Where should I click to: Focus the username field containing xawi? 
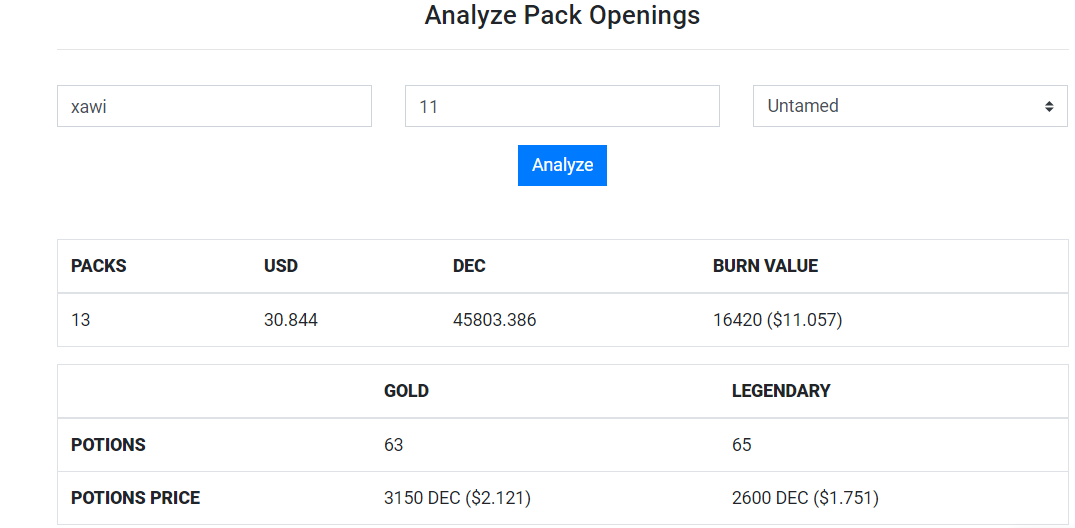[x=215, y=106]
